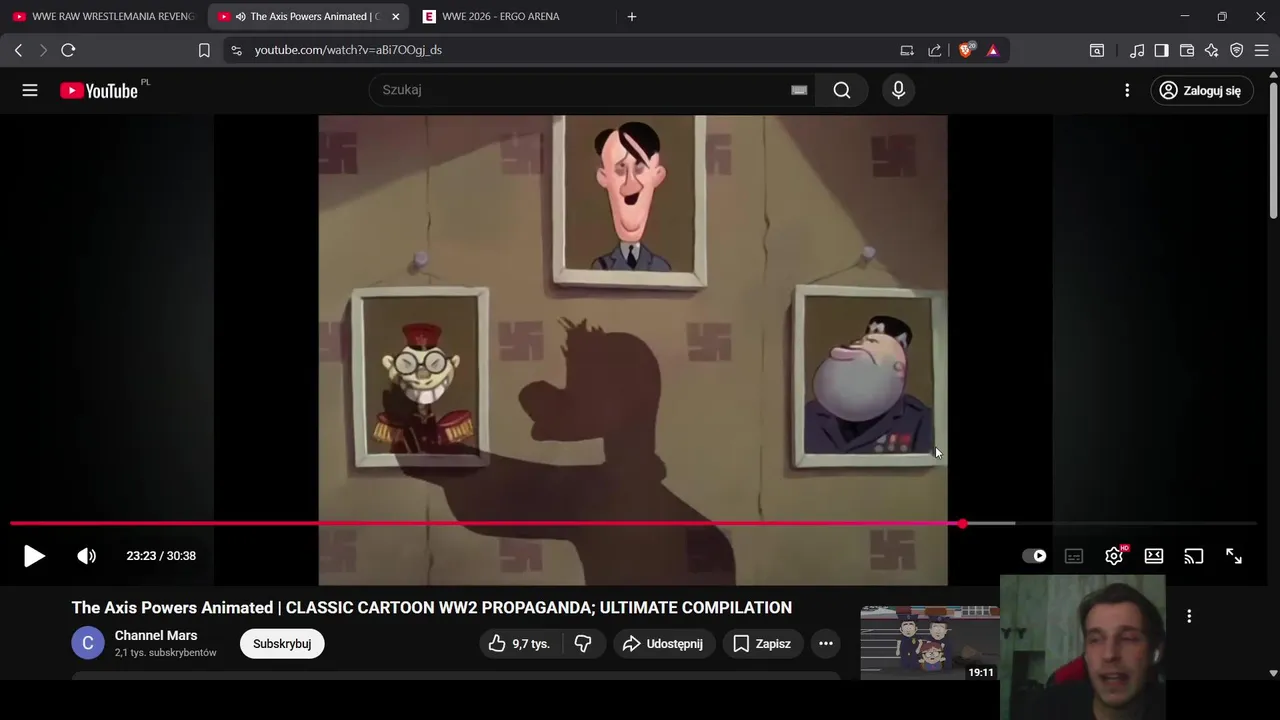1280x720 pixels.
Task: Open the music note playlist icon
Action: (x=1137, y=50)
